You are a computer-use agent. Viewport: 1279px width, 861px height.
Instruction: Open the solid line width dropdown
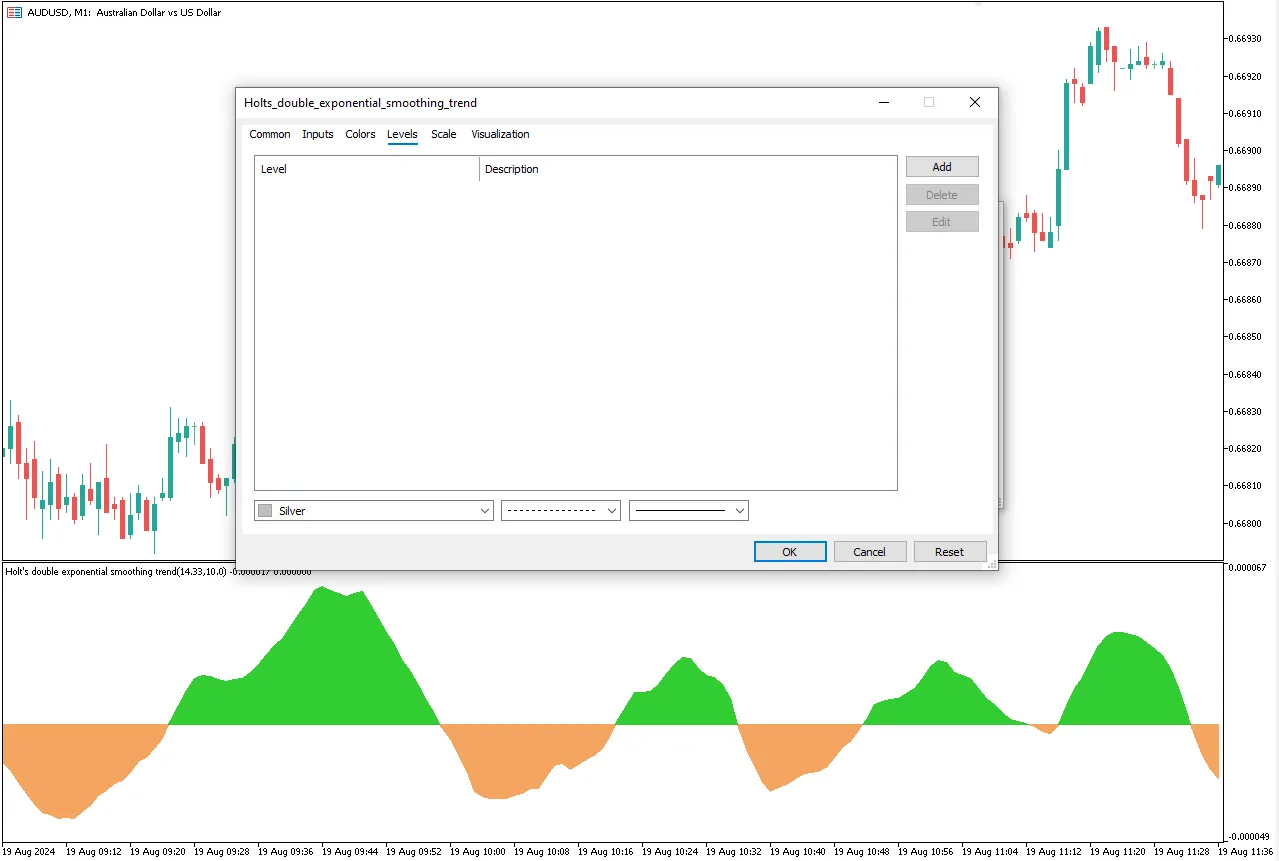click(688, 511)
